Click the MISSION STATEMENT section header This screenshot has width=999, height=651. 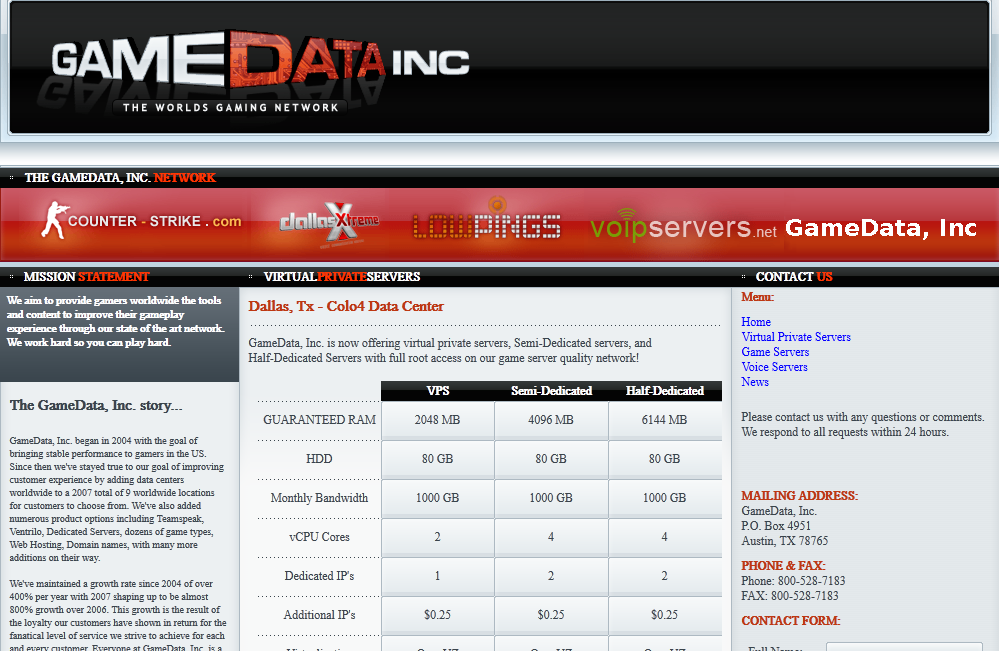point(86,276)
